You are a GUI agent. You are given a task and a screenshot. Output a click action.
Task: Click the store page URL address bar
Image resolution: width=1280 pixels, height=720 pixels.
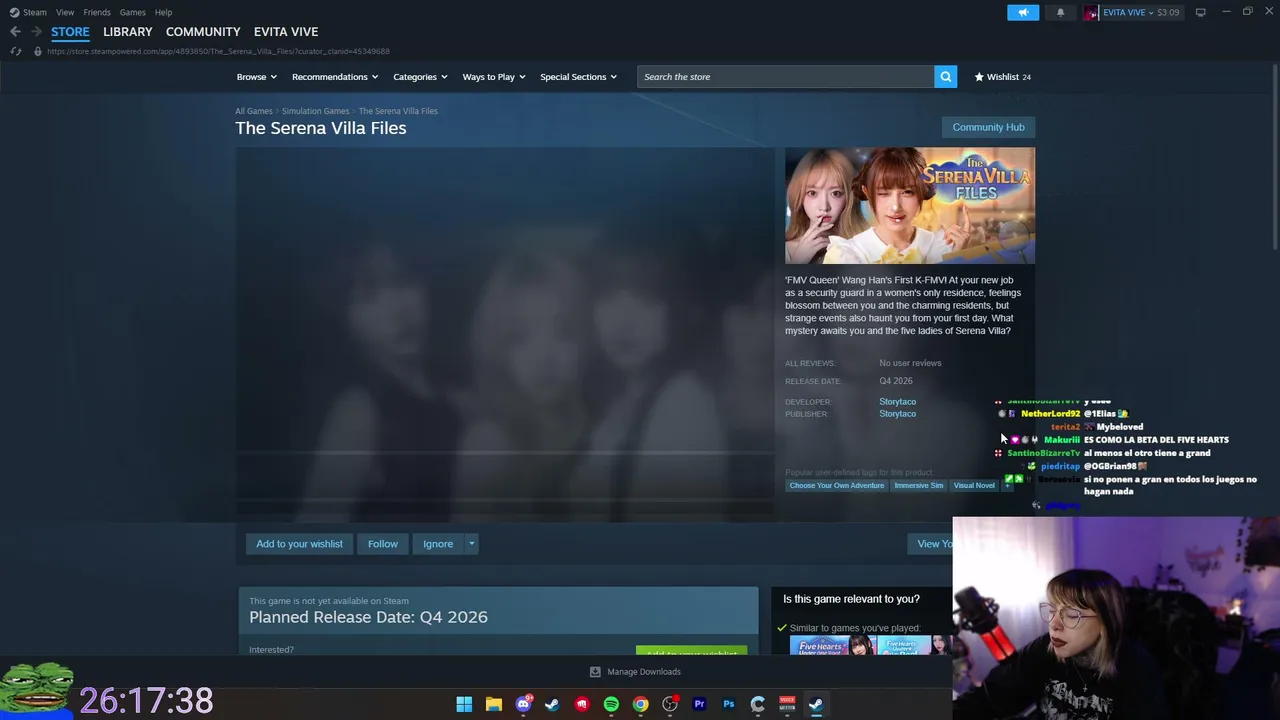tap(218, 51)
